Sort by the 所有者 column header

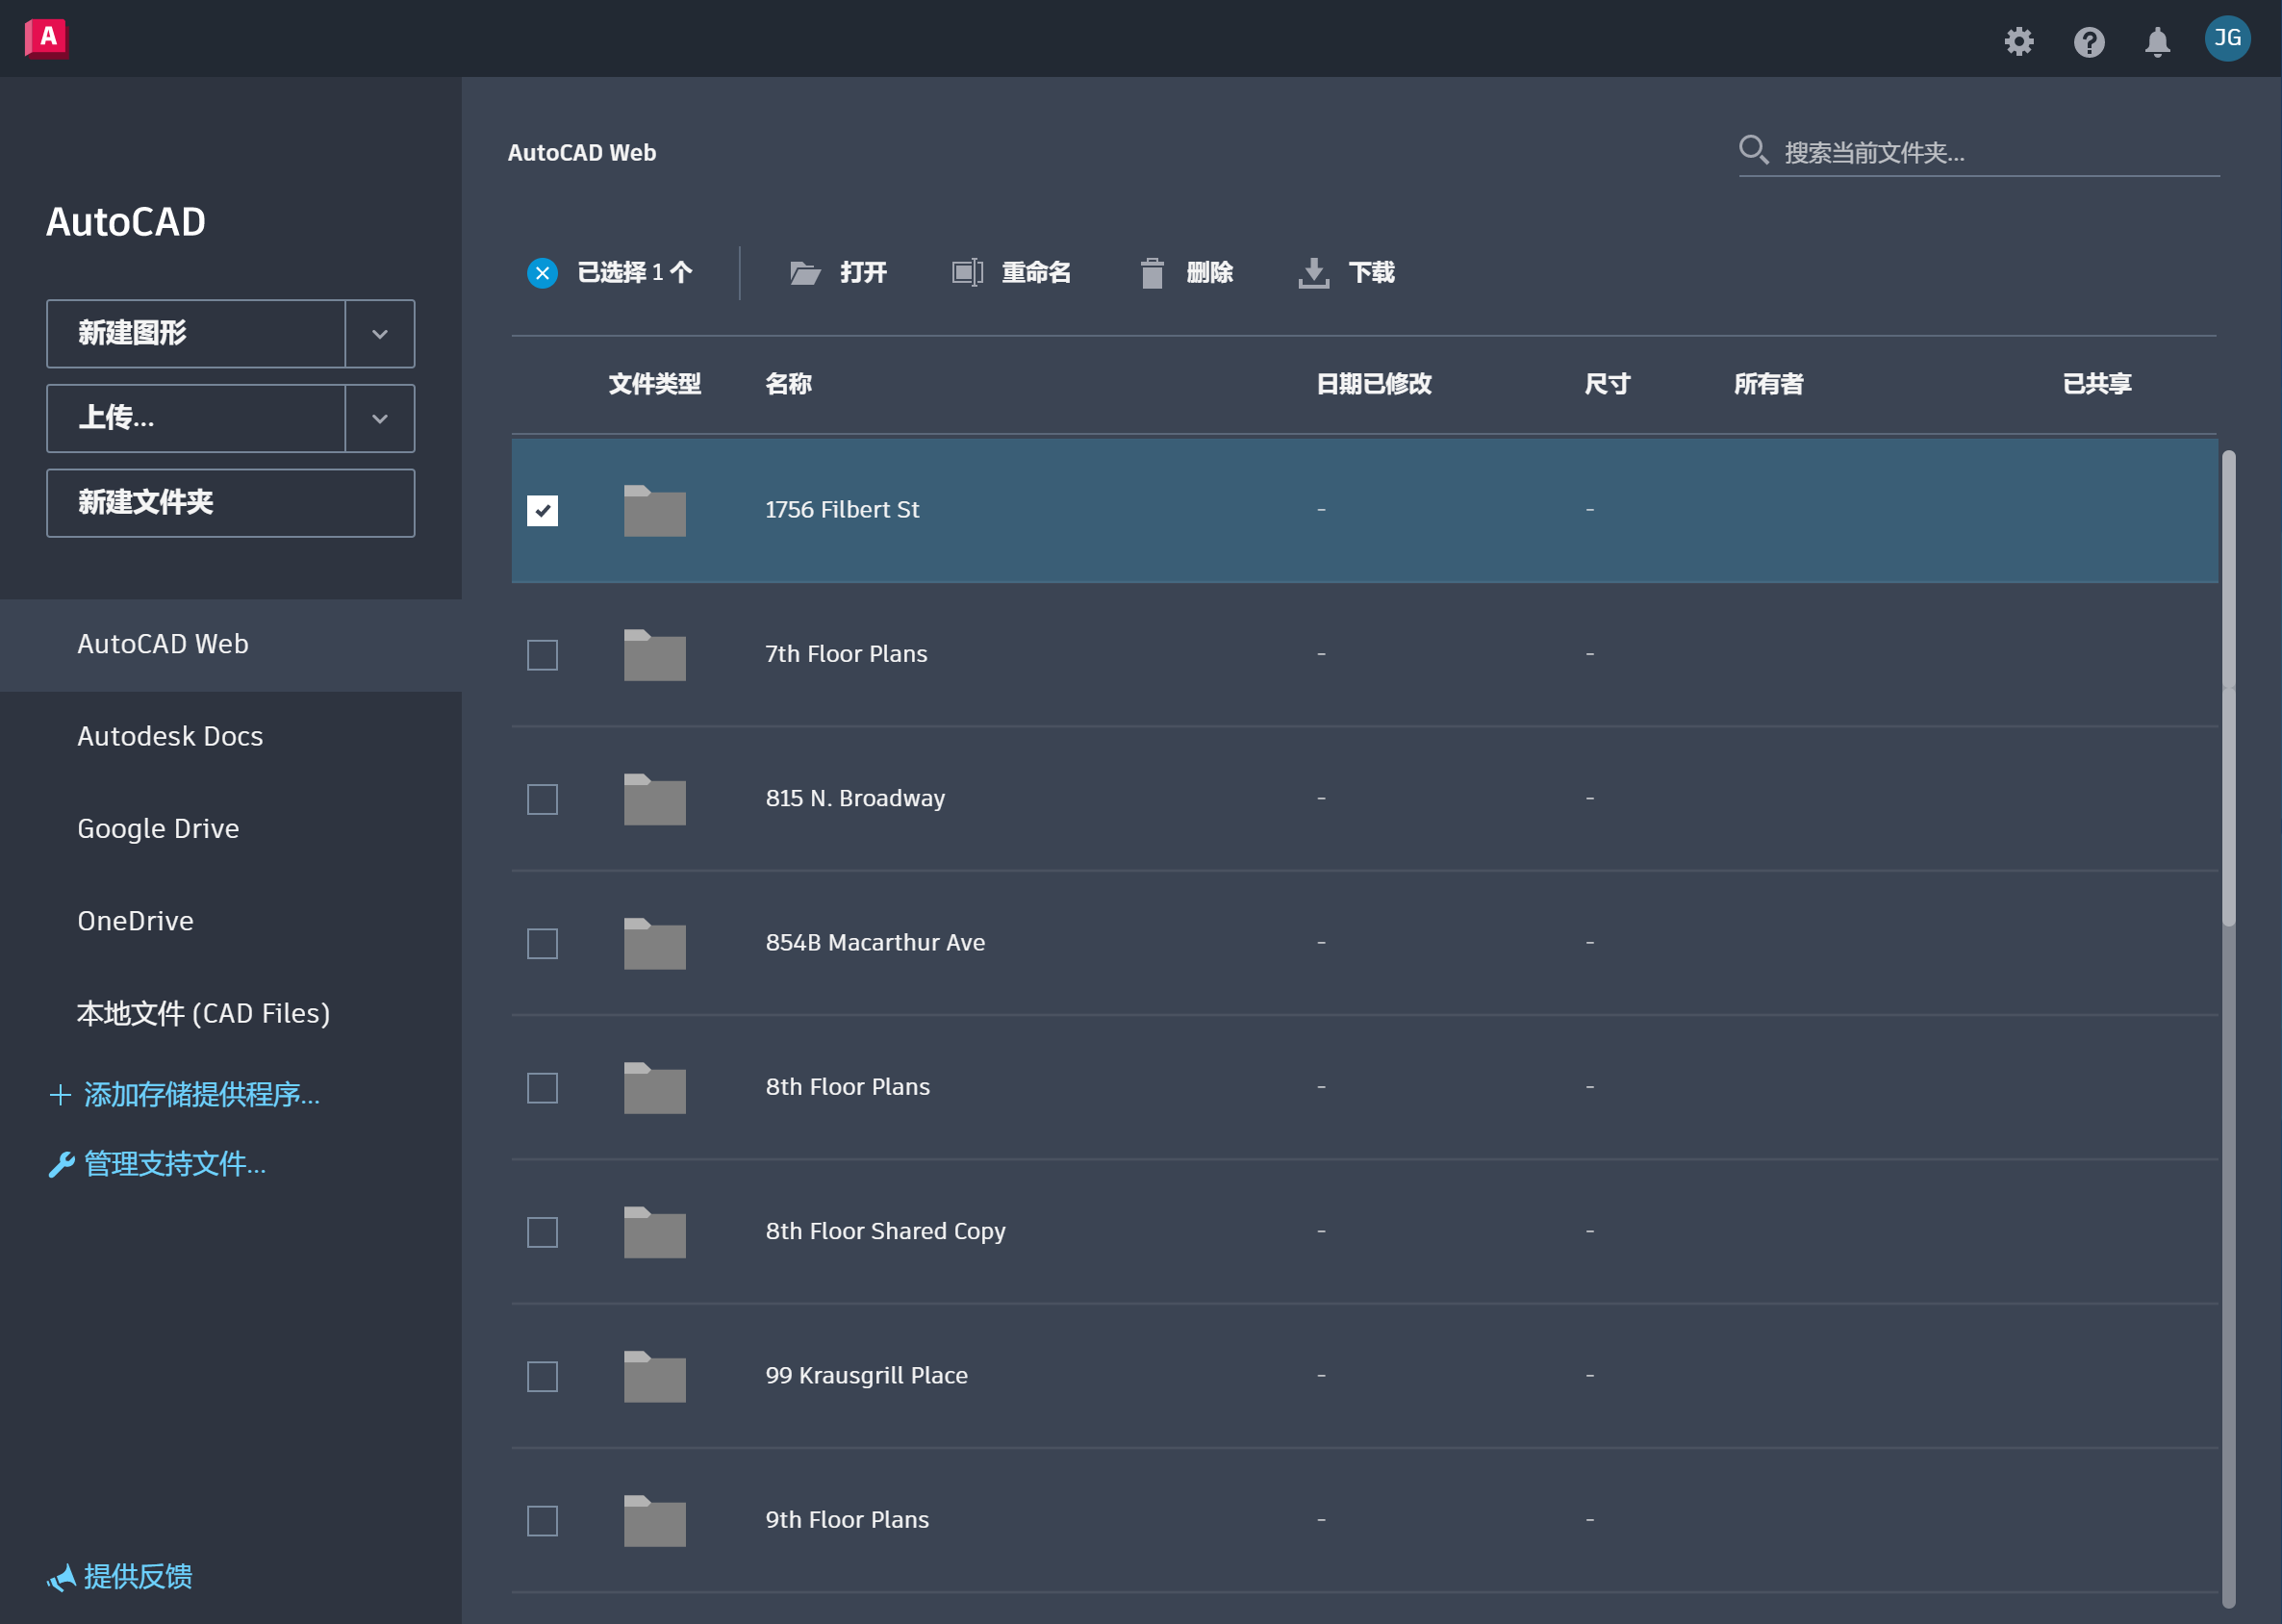coord(1768,384)
